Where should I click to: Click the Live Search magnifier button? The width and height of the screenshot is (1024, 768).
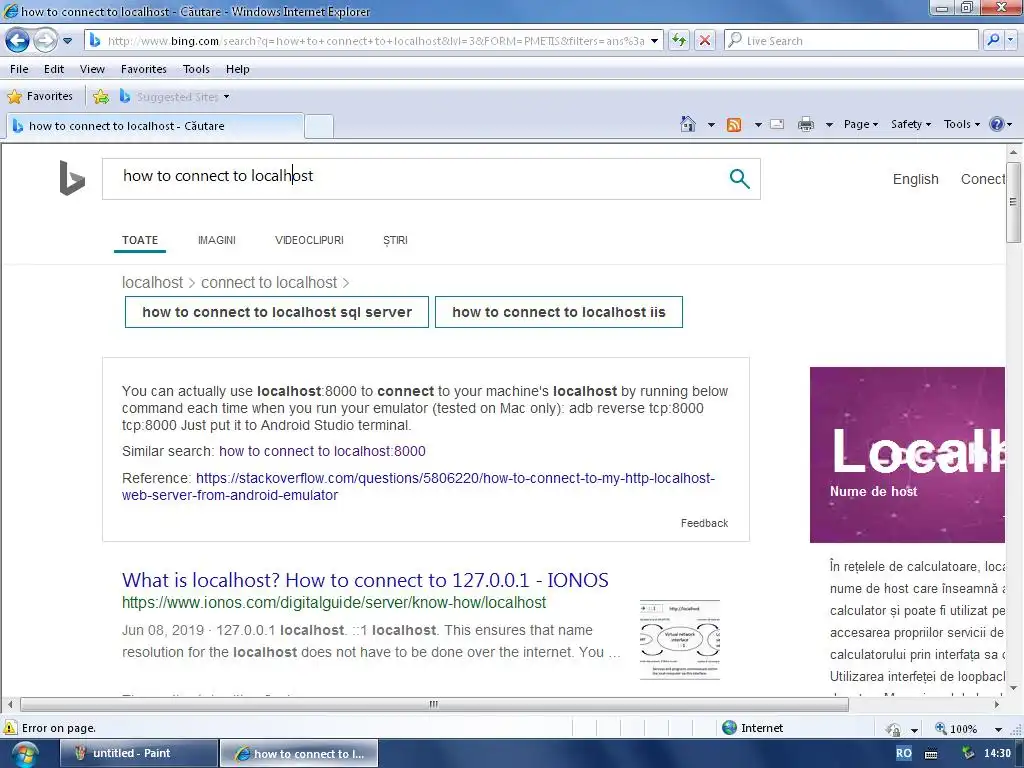point(993,40)
